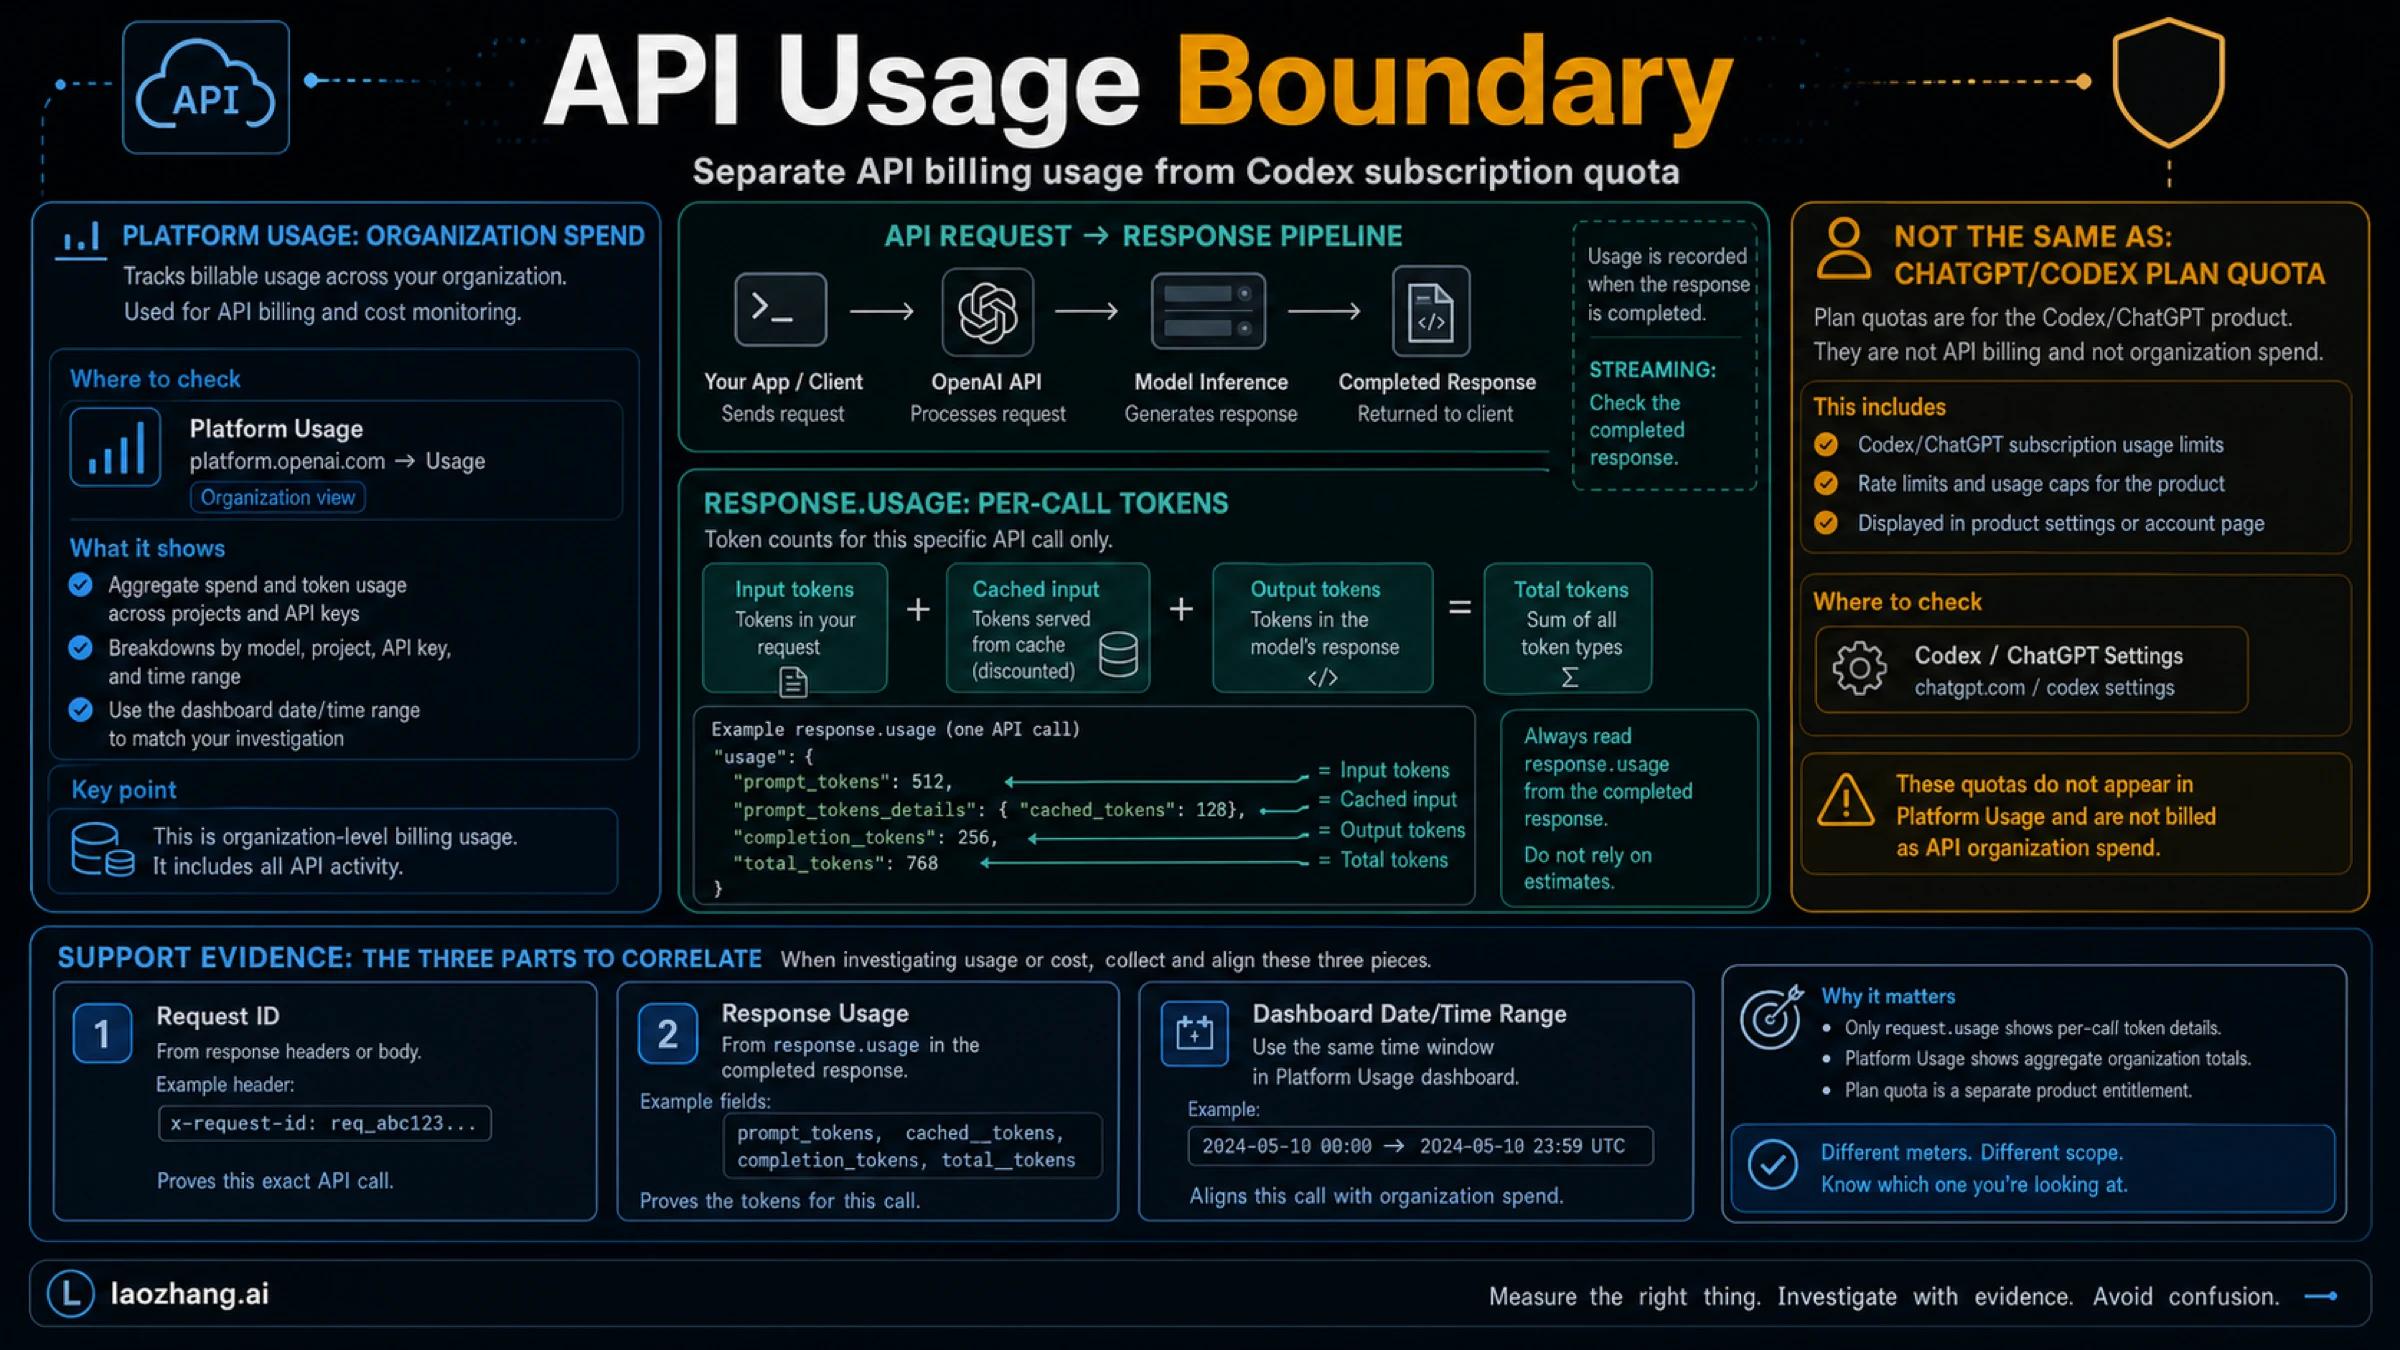Click the 2024-05-10 00:00 date range field
Screen dimensions: 2400x1350
pos(1420,1146)
